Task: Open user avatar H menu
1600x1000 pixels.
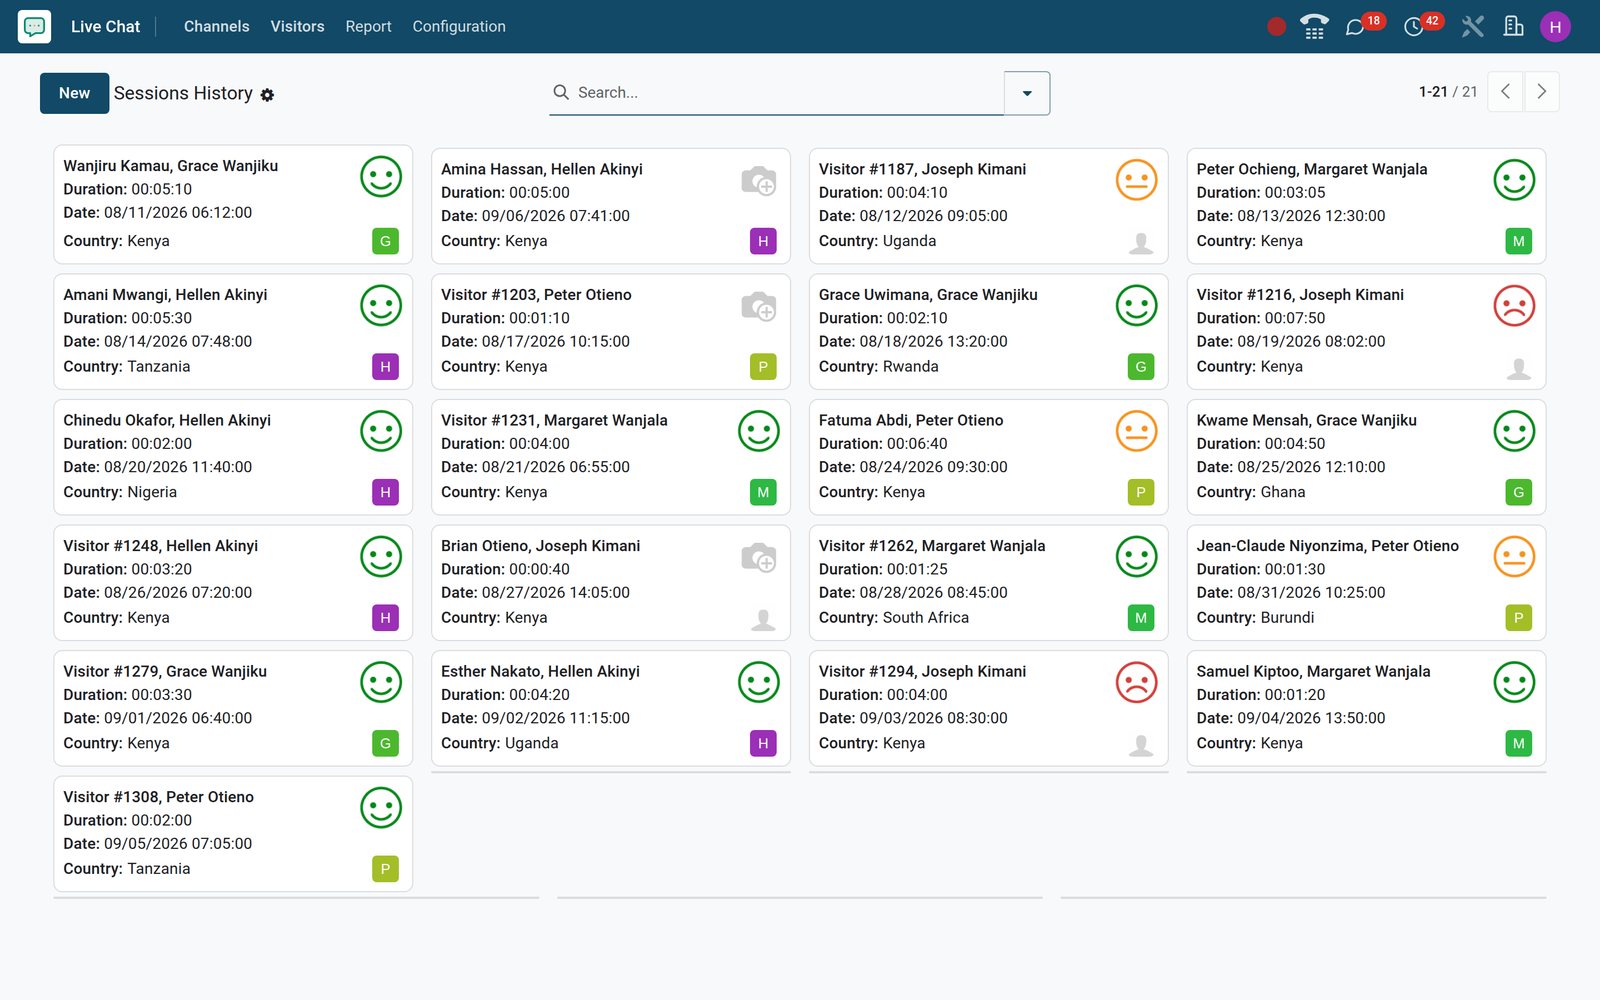Action: (x=1555, y=27)
